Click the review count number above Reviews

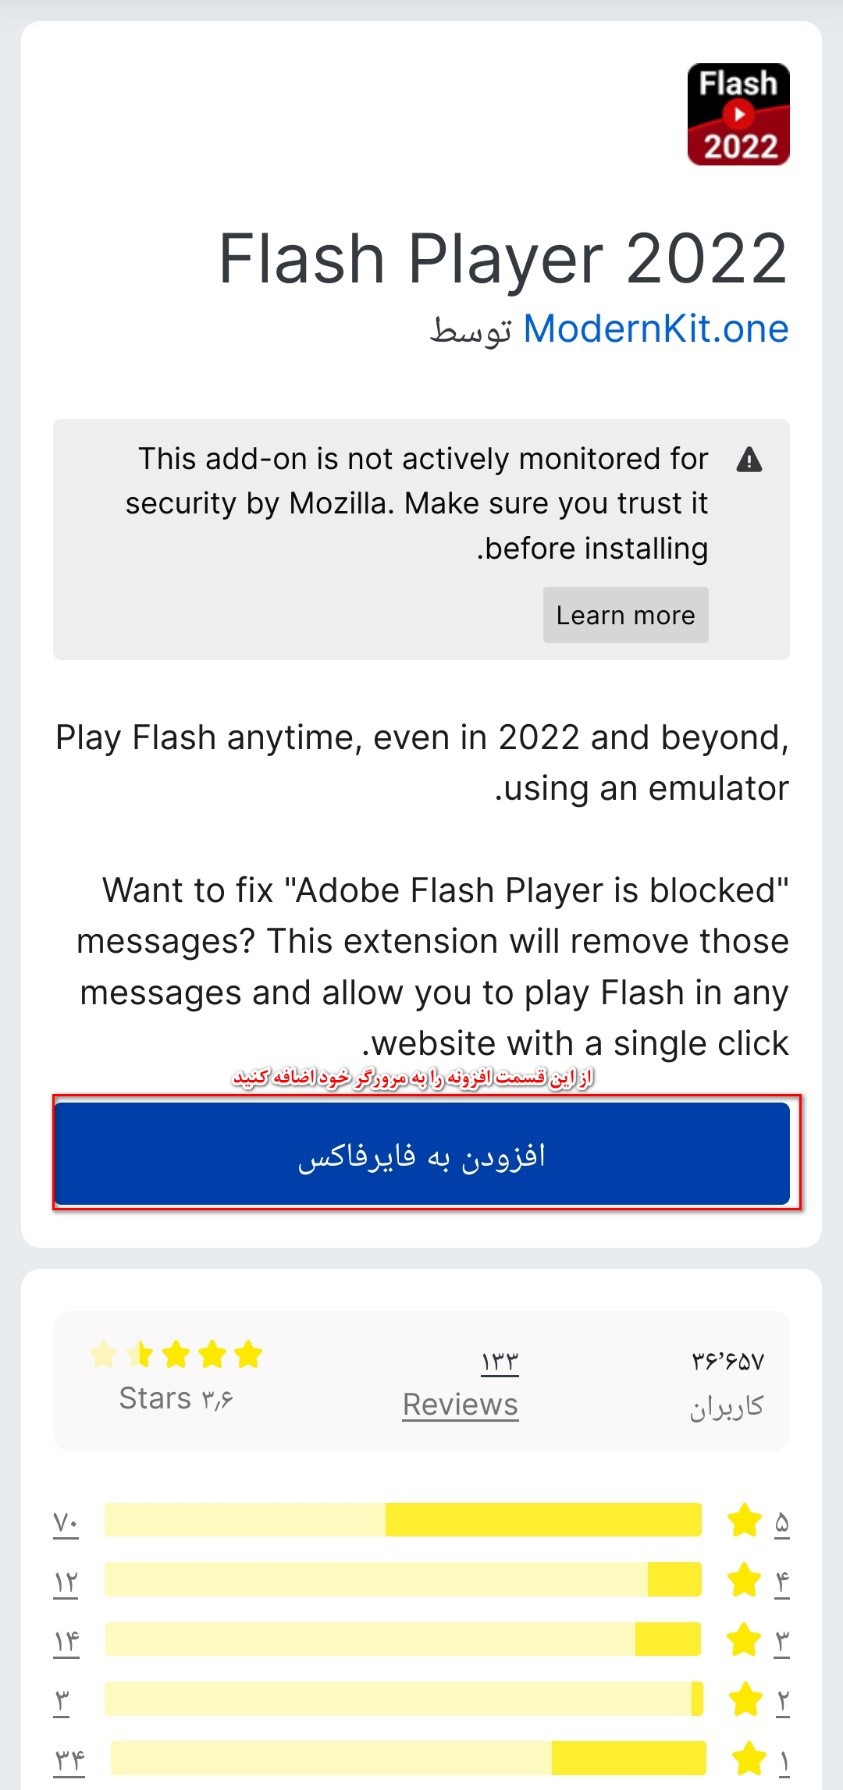tap(500, 1362)
